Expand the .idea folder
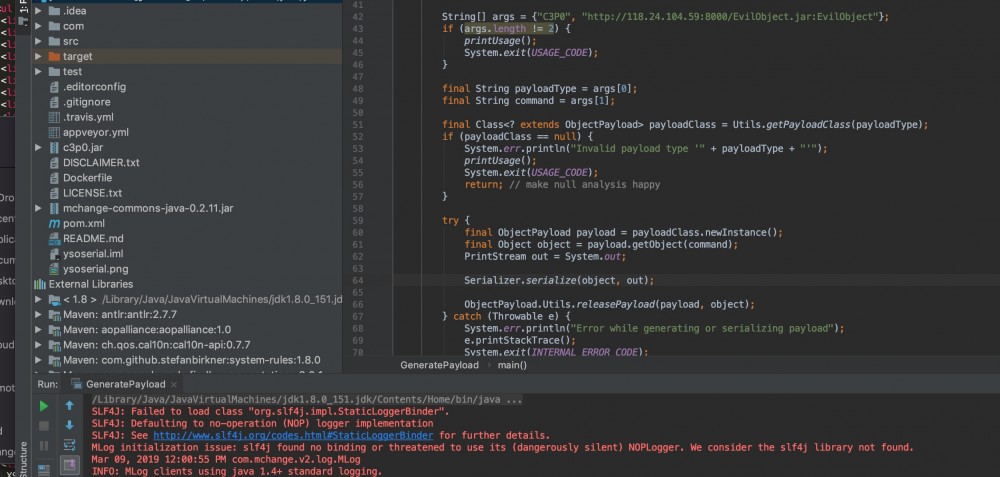1000x477 pixels. click(38, 11)
